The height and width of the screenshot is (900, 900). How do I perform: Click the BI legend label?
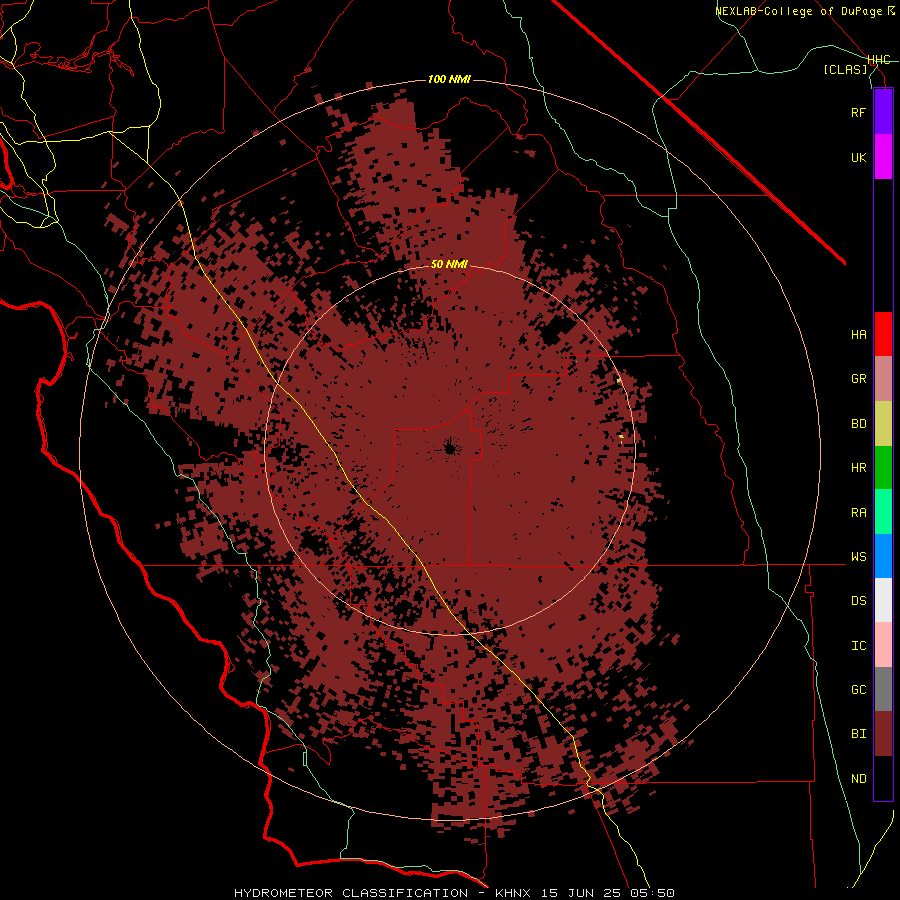858,734
